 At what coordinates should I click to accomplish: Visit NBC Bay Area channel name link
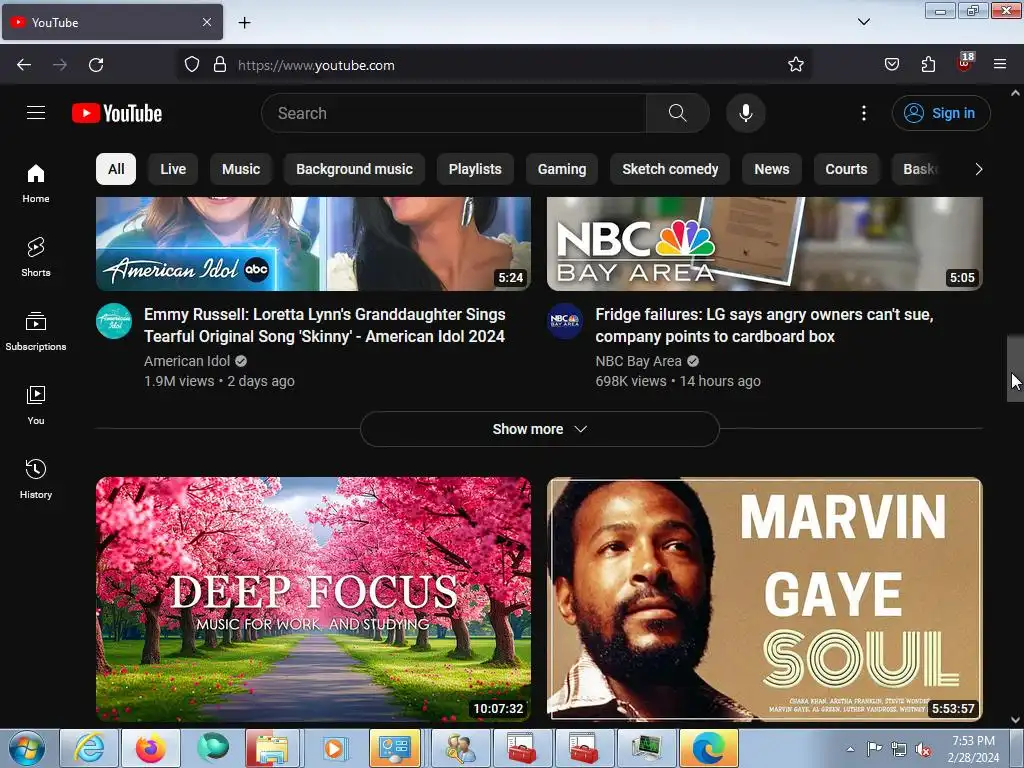(638, 361)
